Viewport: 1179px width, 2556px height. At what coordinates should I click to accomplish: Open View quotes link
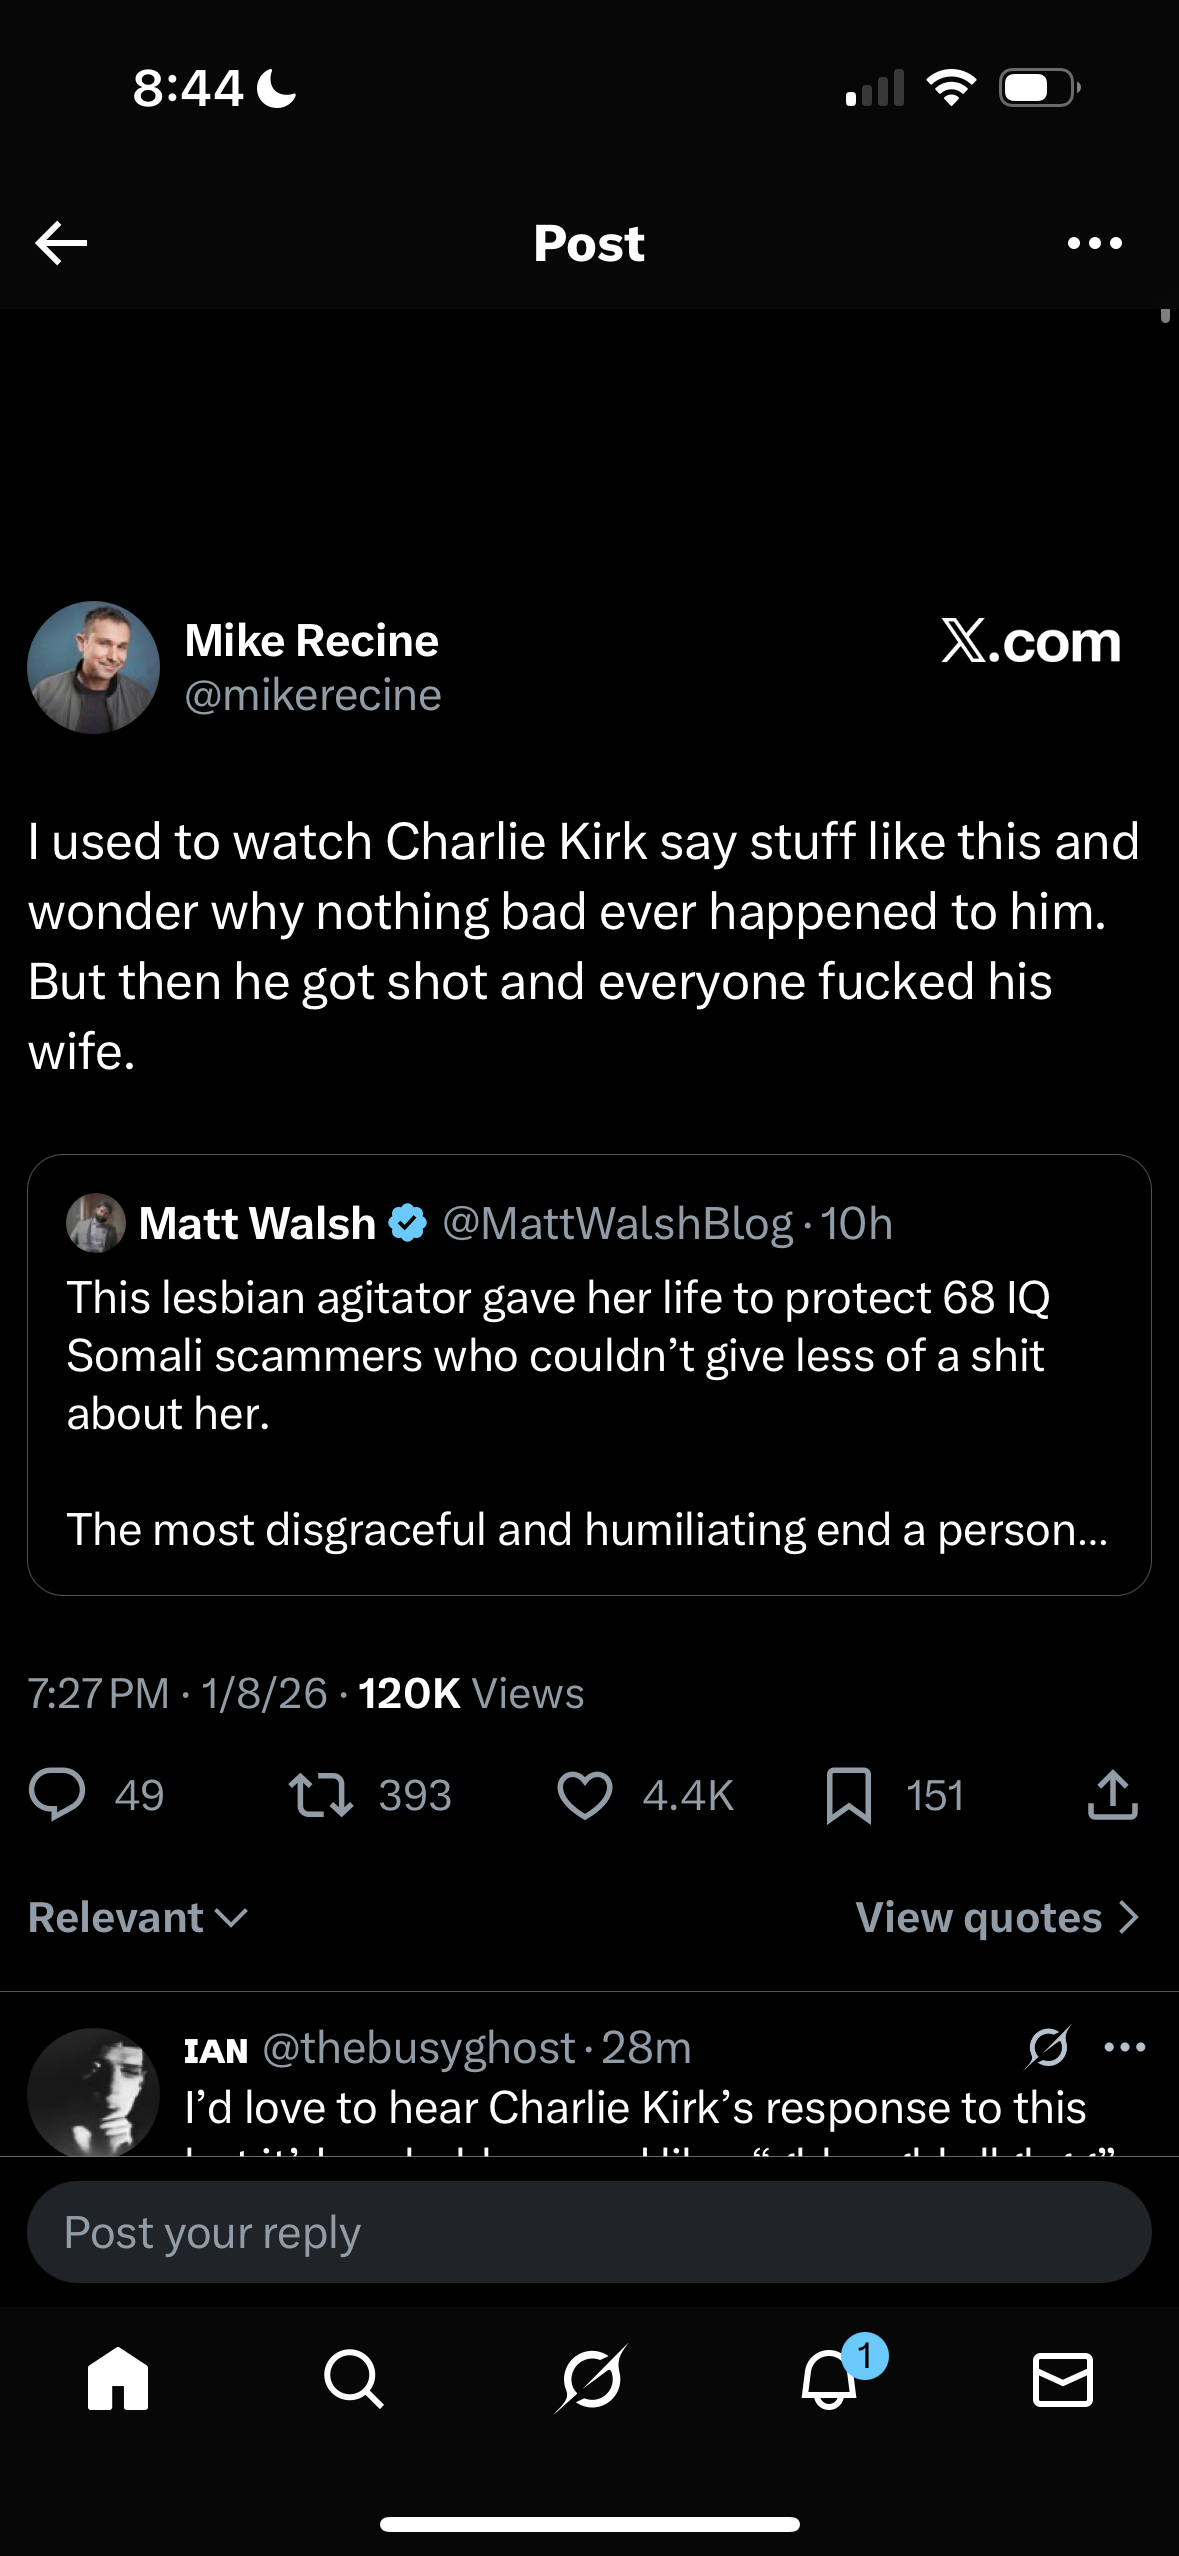point(997,1917)
